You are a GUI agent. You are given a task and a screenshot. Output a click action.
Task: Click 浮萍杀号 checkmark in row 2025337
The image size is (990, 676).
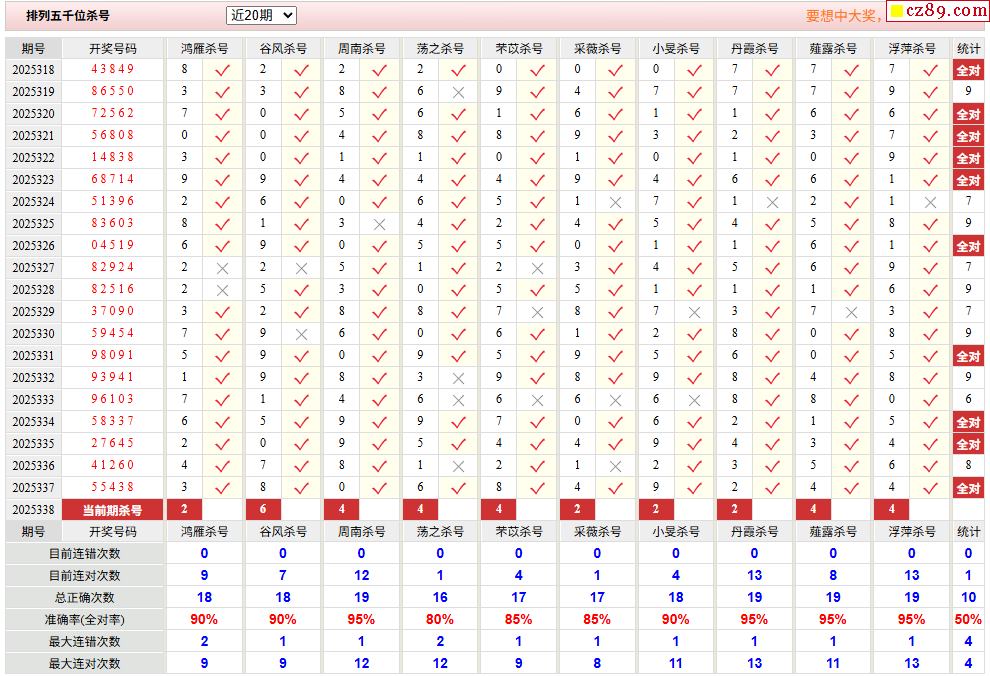pos(930,488)
